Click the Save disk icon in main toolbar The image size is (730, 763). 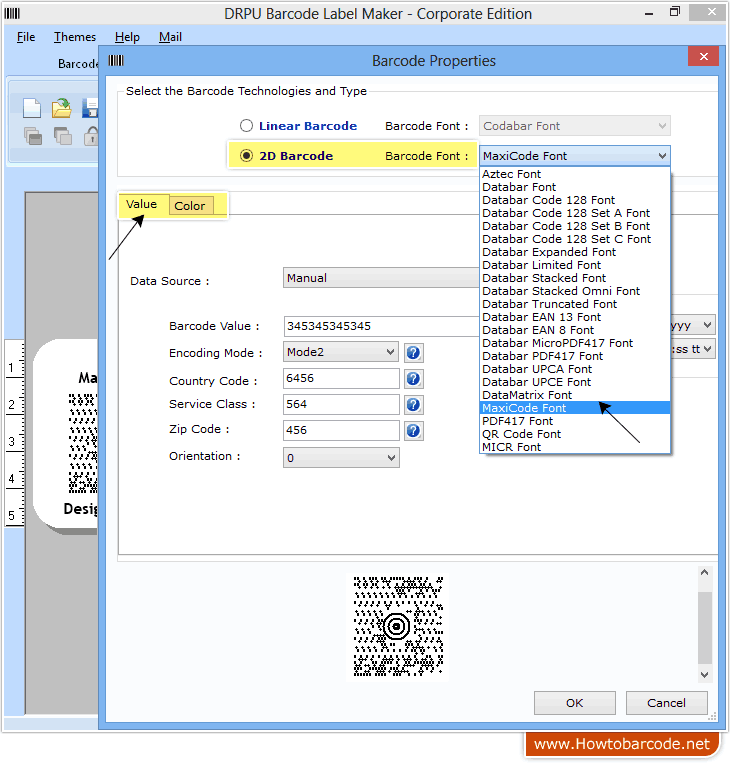[x=90, y=108]
